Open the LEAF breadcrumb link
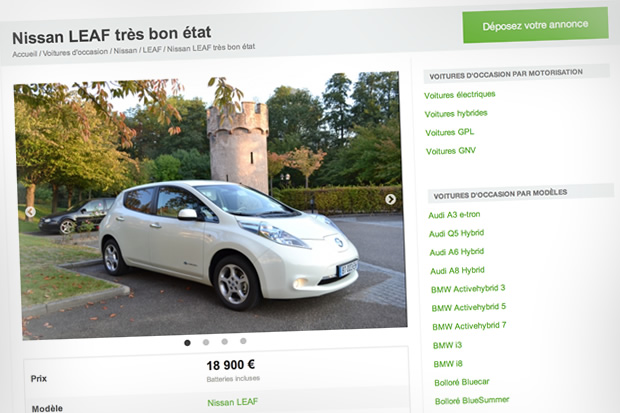 [x=152, y=49]
